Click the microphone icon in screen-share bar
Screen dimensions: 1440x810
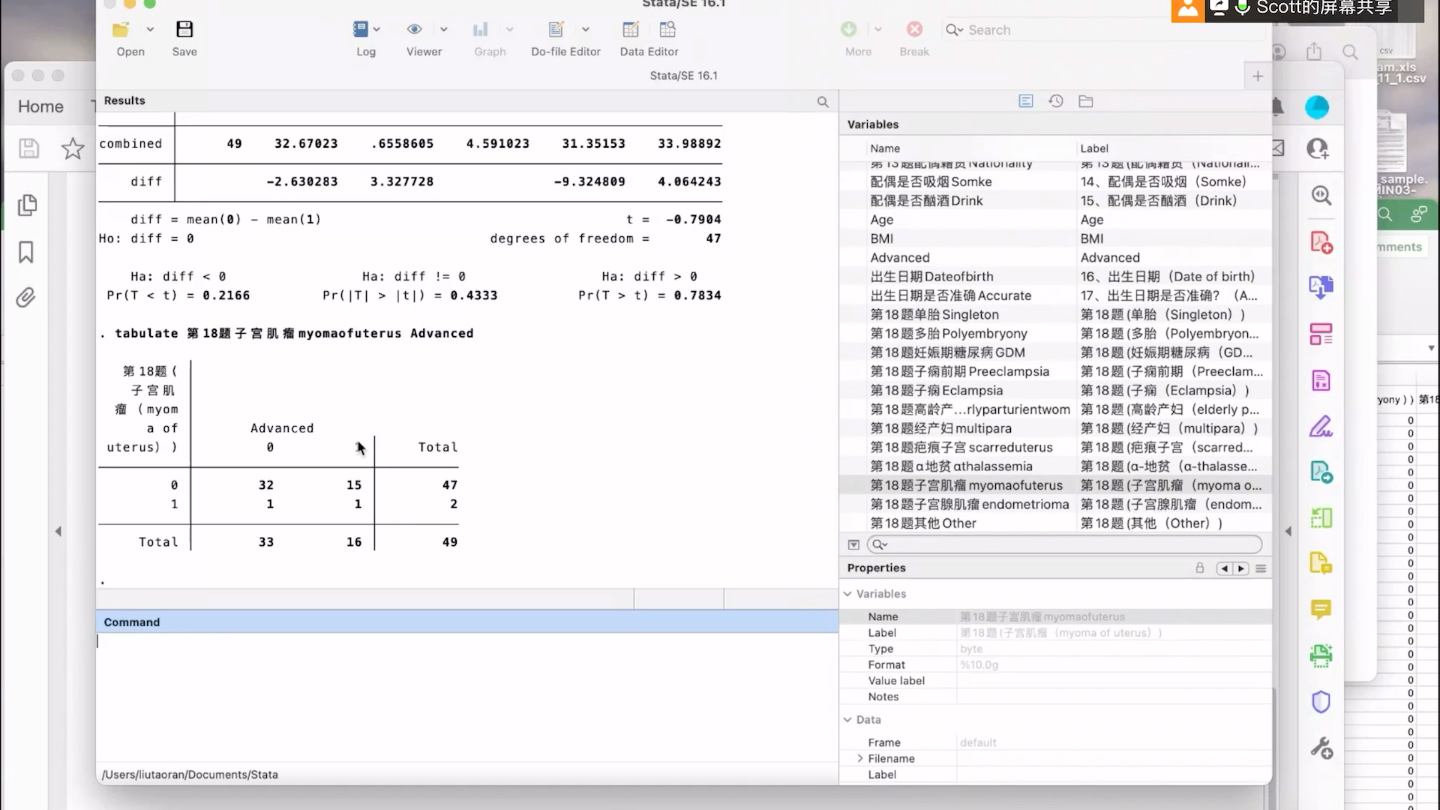tap(1242, 8)
